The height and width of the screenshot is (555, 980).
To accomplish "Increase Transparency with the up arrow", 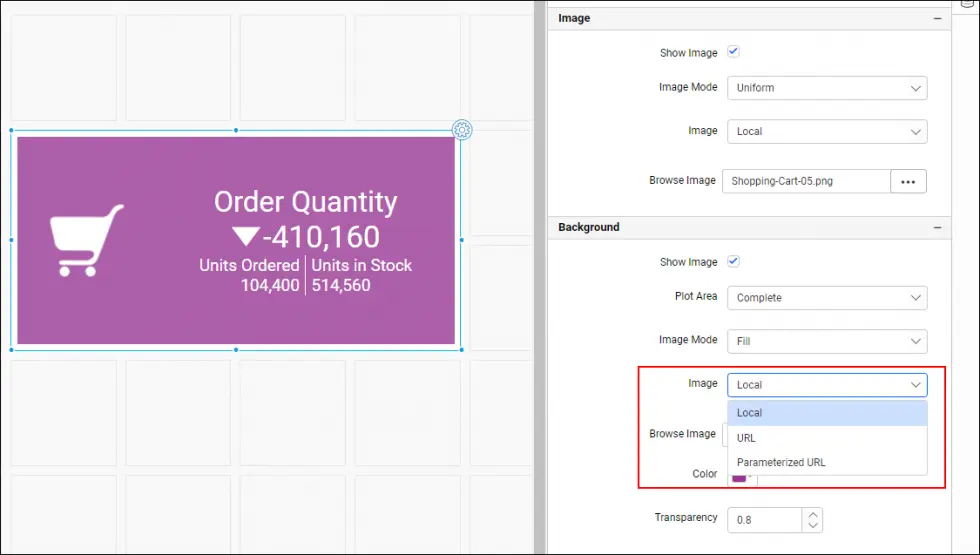I will point(813,514).
